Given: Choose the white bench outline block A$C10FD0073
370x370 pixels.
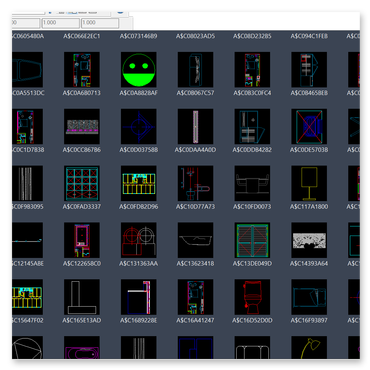Looking at the screenshot, I should [x=252, y=183].
